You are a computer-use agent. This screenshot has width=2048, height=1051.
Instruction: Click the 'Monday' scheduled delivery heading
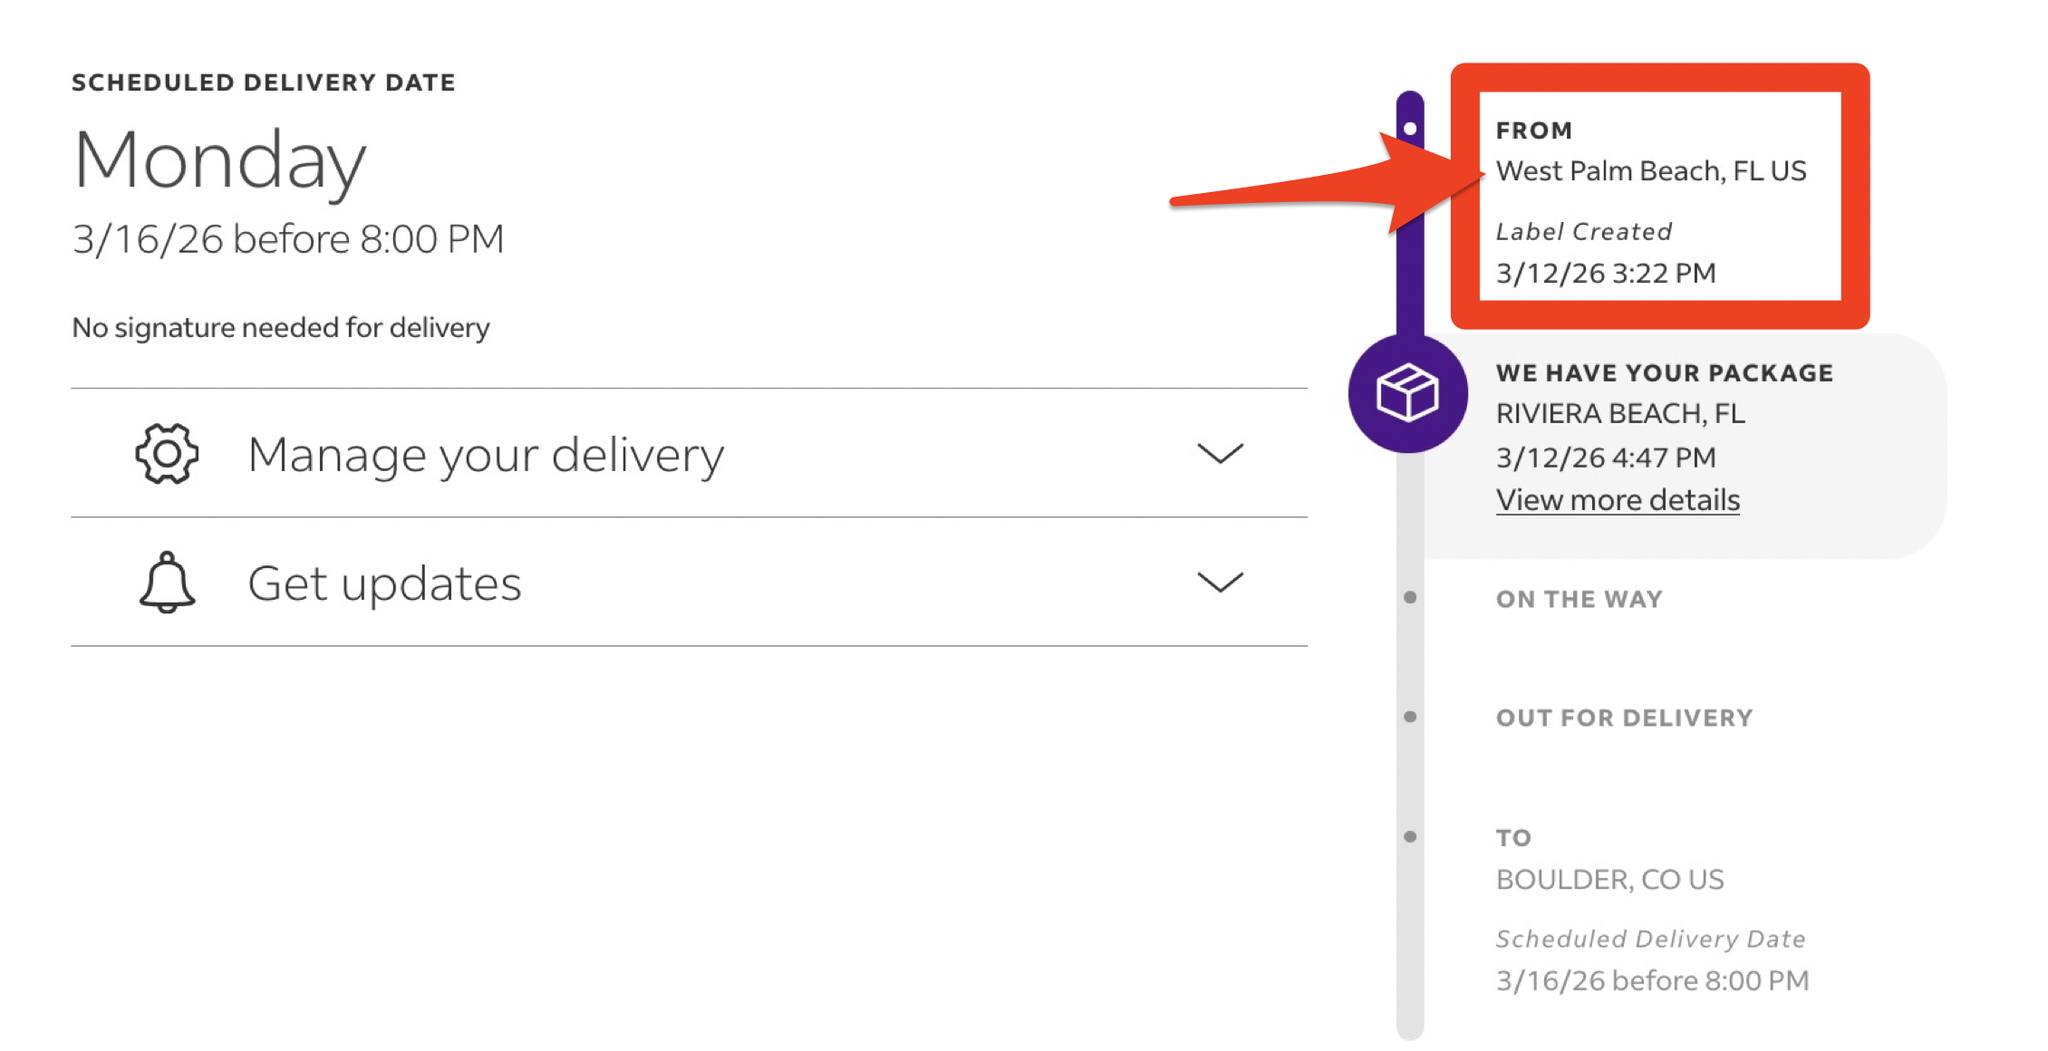click(x=220, y=160)
